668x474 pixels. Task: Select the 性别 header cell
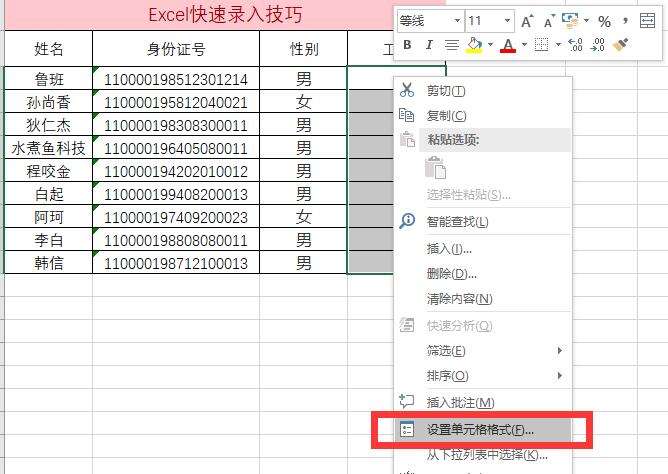click(304, 49)
